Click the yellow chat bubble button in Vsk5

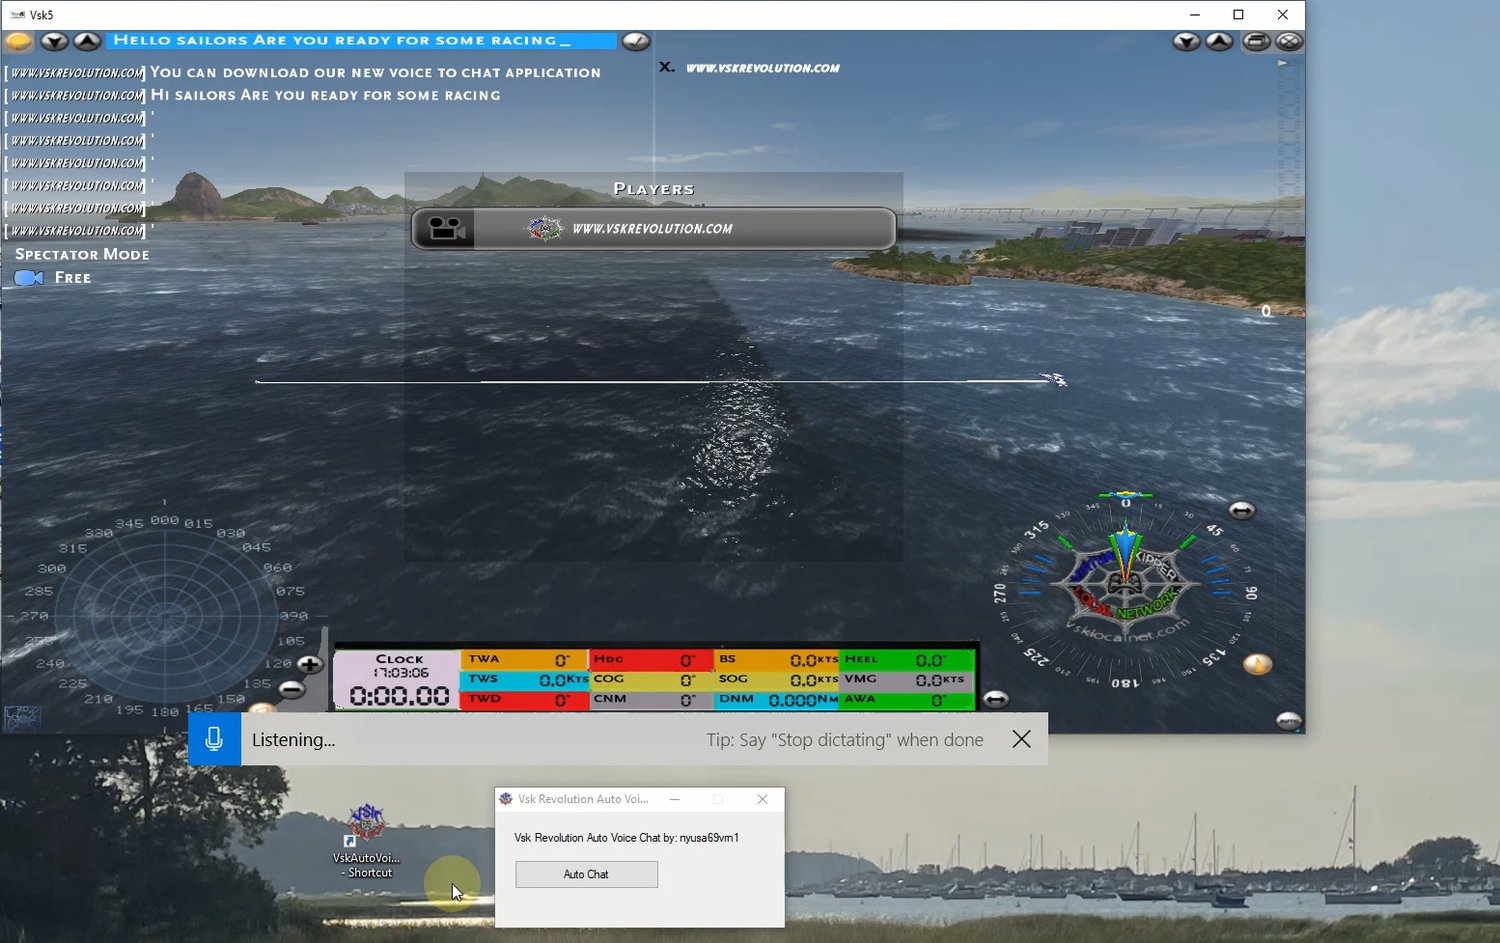tap(18, 41)
